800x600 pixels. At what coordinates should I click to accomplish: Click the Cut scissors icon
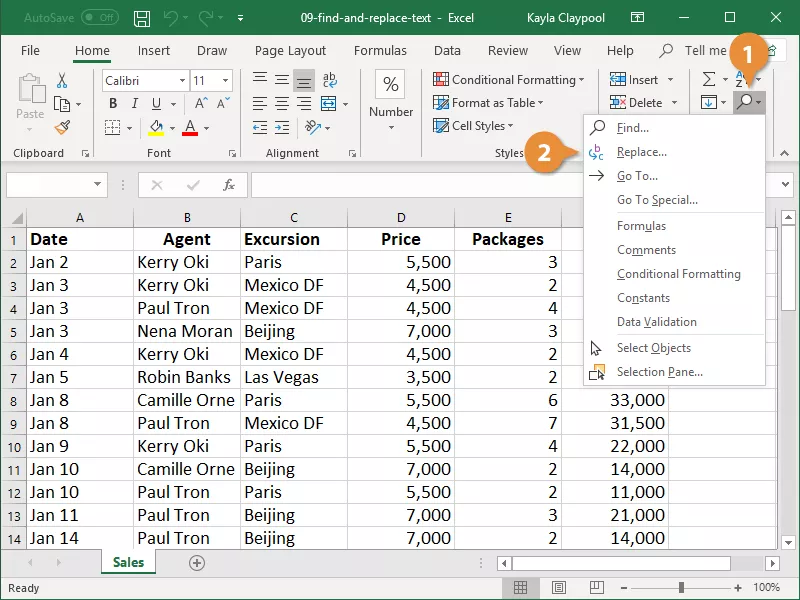point(62,81)
